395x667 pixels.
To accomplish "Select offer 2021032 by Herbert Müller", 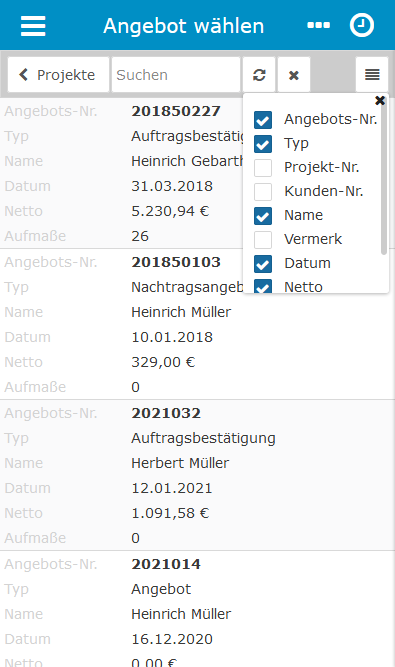I will coord(197,475).
